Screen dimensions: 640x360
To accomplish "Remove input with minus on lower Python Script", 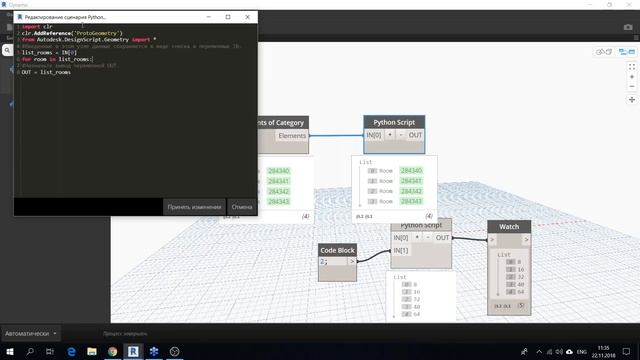I will point(428,238).
